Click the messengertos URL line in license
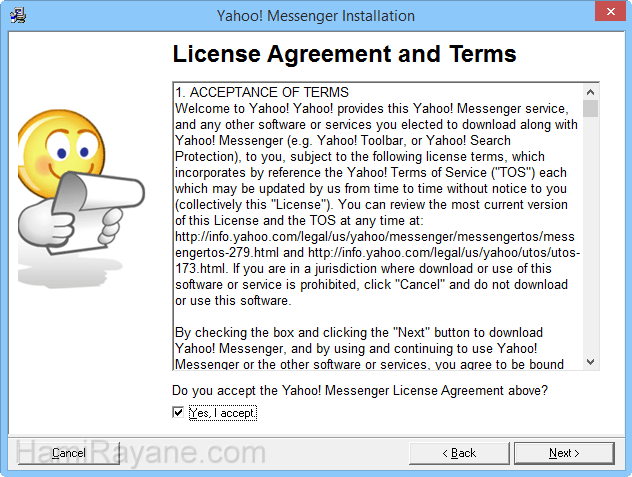This screenshot has height=477, width=632. tap(375, 236)
